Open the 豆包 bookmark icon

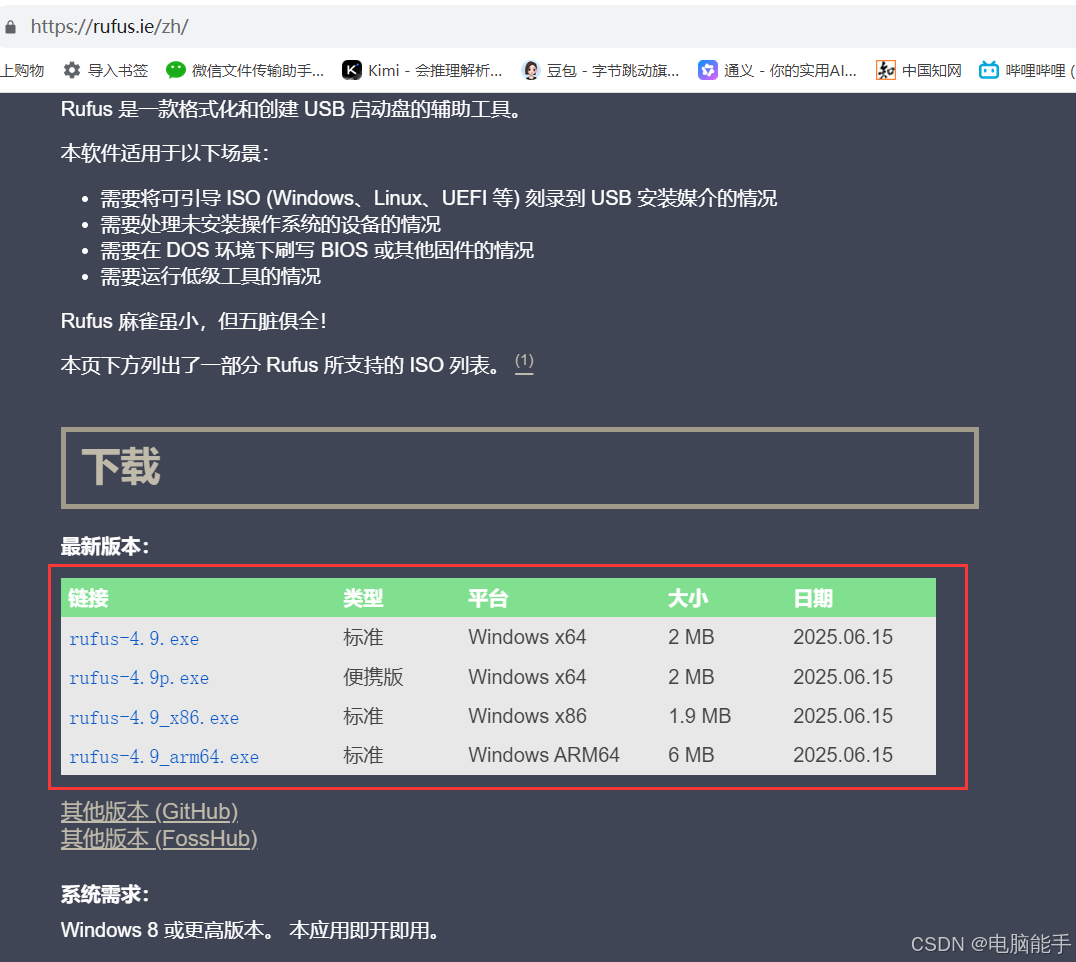click(x=531, y=70)
